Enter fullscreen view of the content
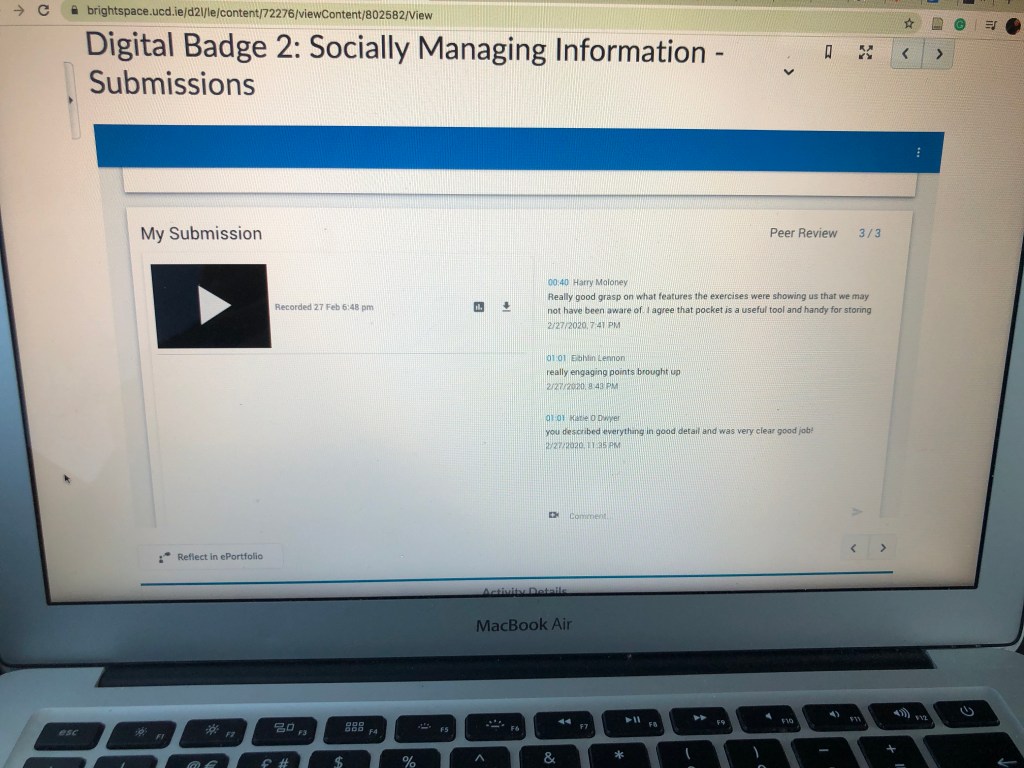This screenshot has height=768, width=1024. [x=866, y=53]
